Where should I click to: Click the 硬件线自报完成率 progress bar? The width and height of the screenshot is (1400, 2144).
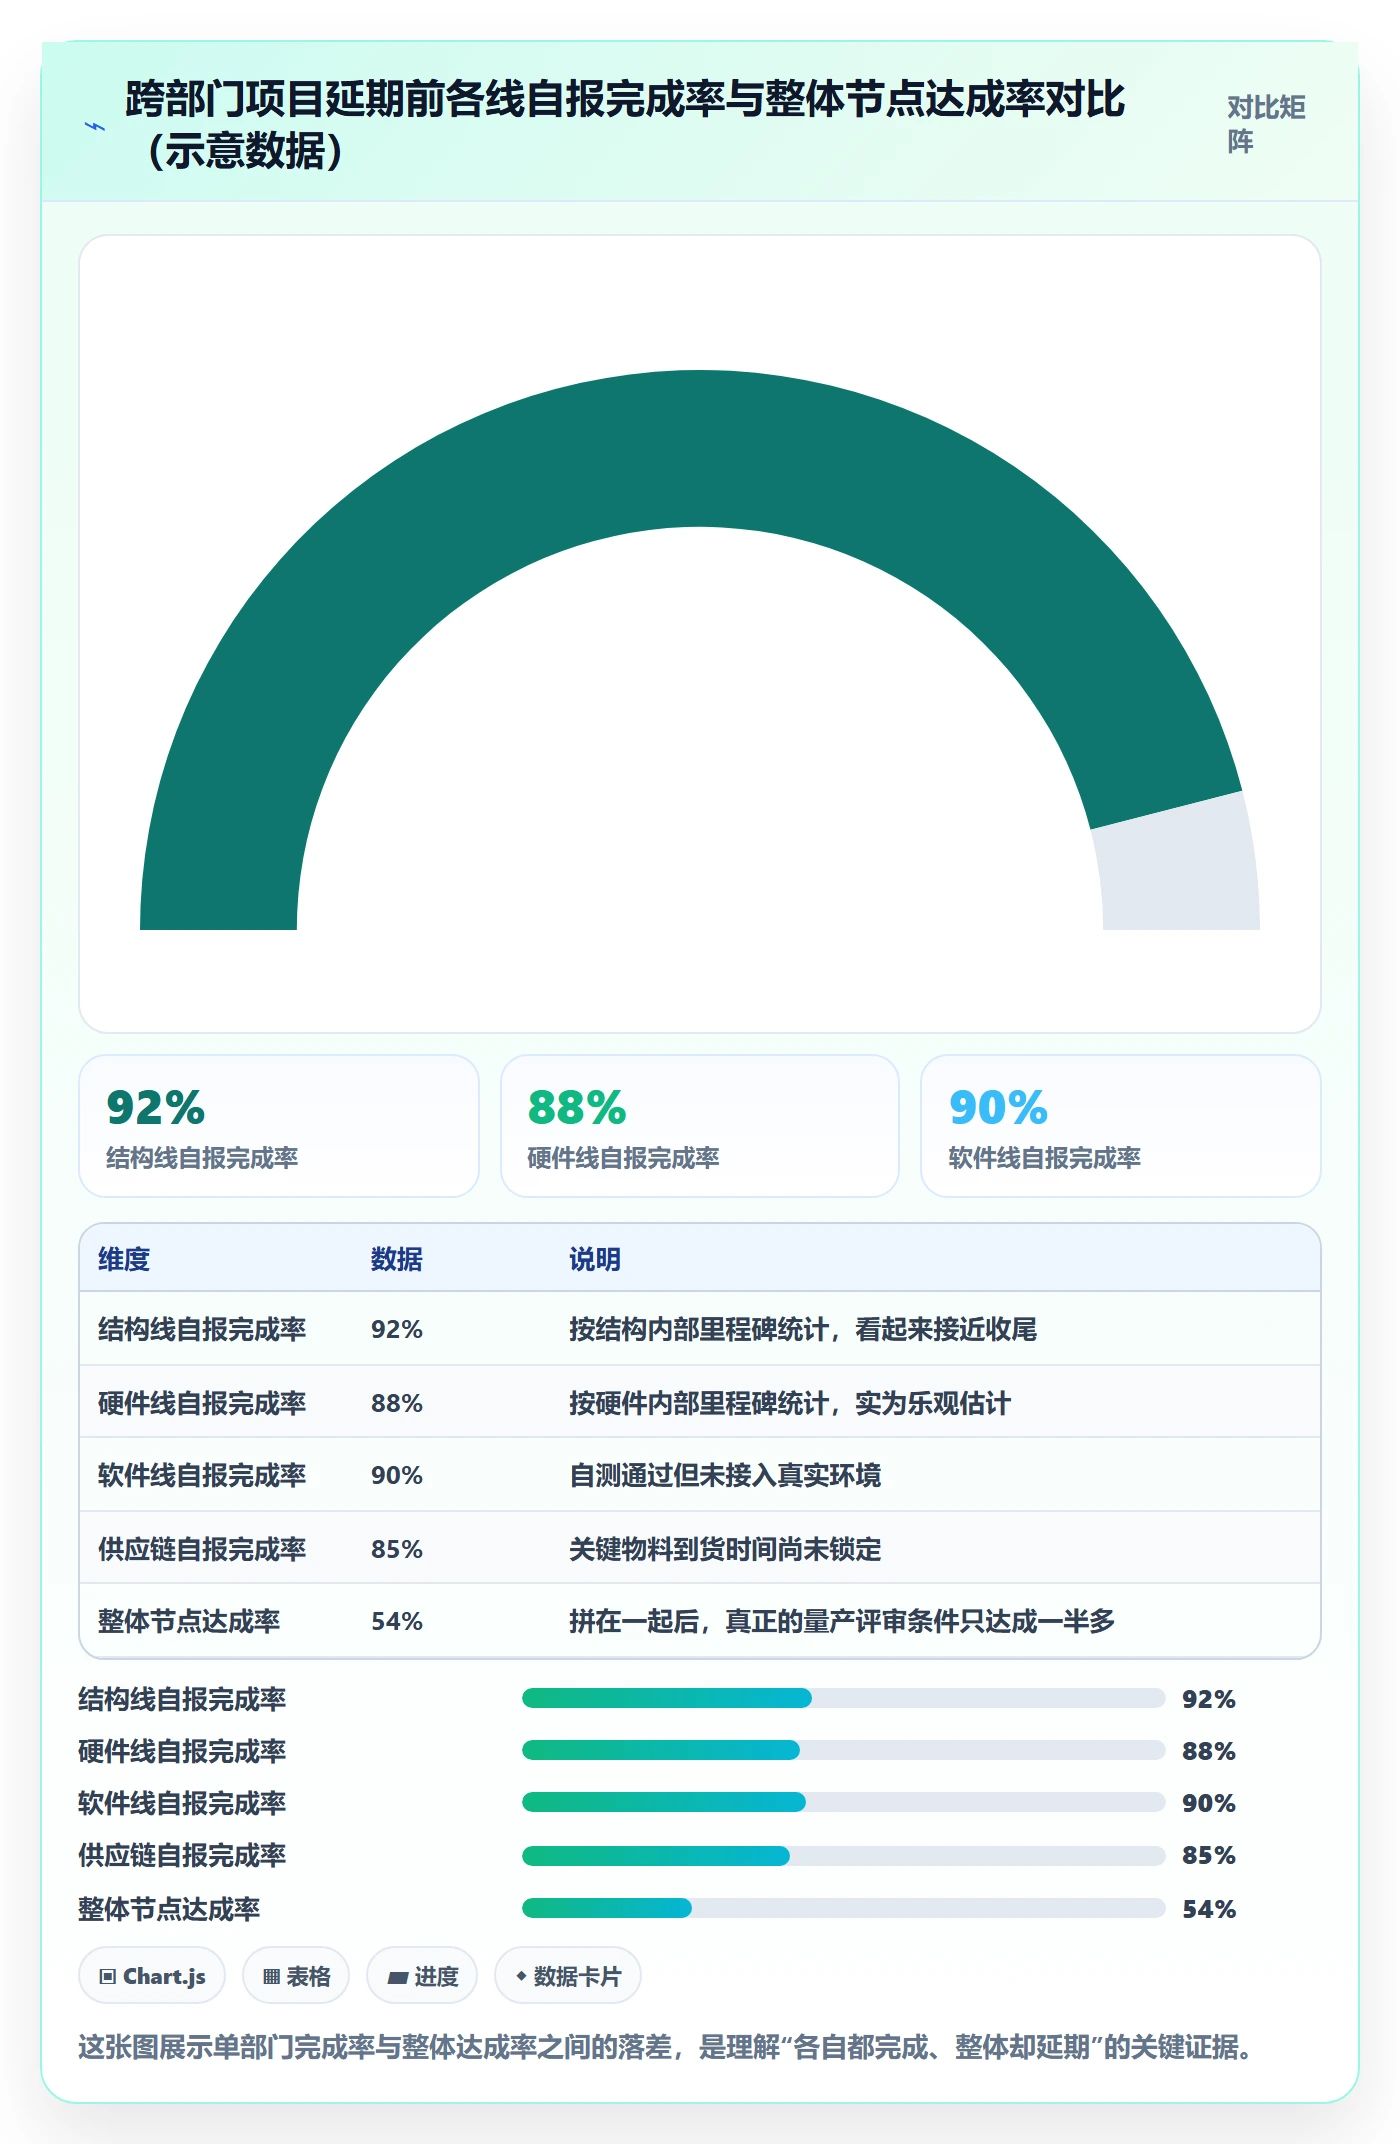click(x=843, y=1750)
